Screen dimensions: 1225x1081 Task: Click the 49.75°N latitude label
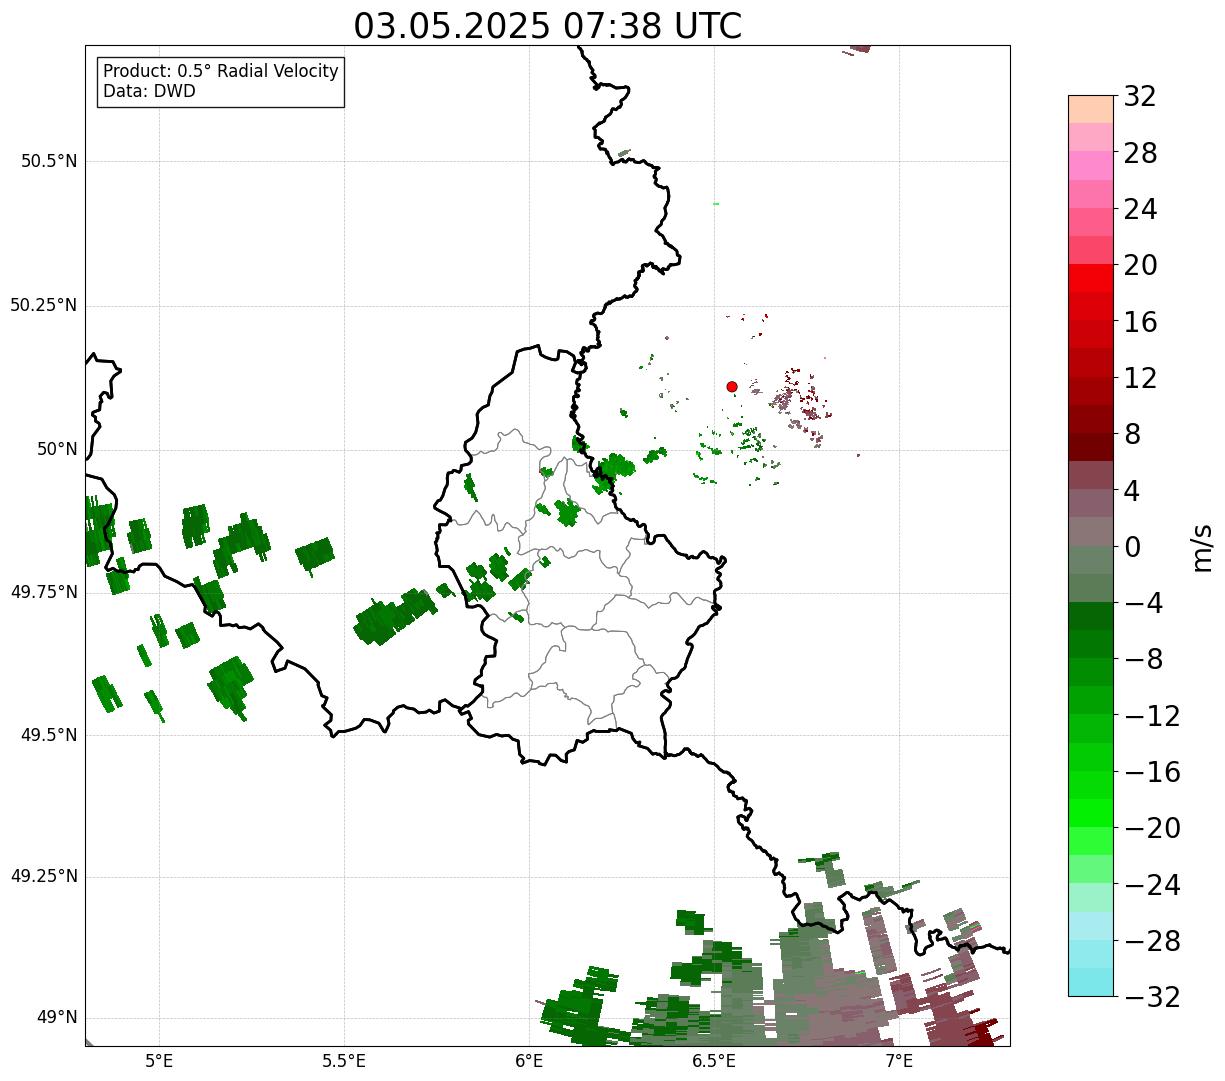(44, 592)
